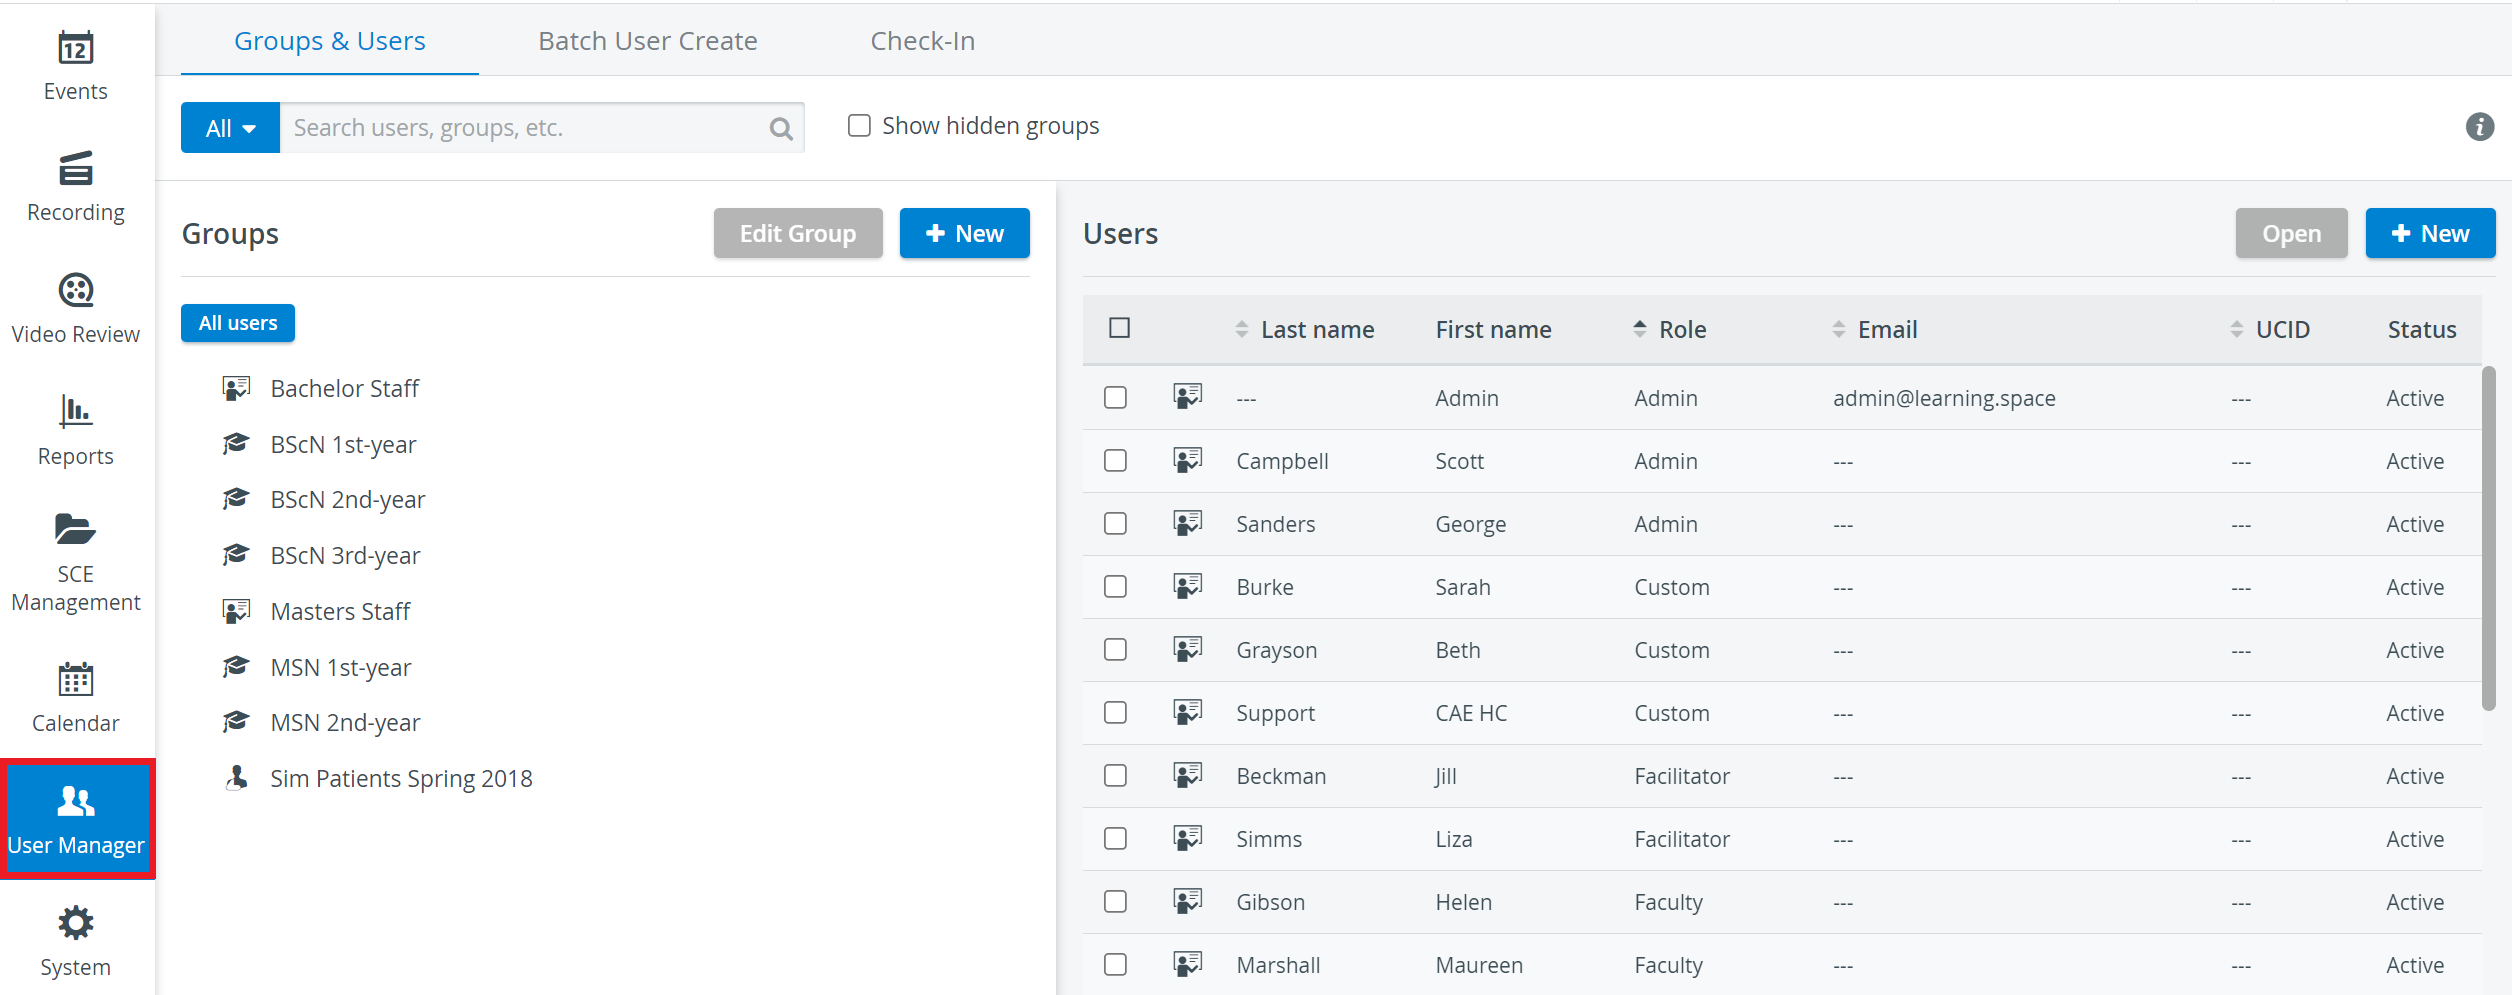Go to Video Review
The height and width of the screenshot is (995, 2512).
[x=76, y=309]
